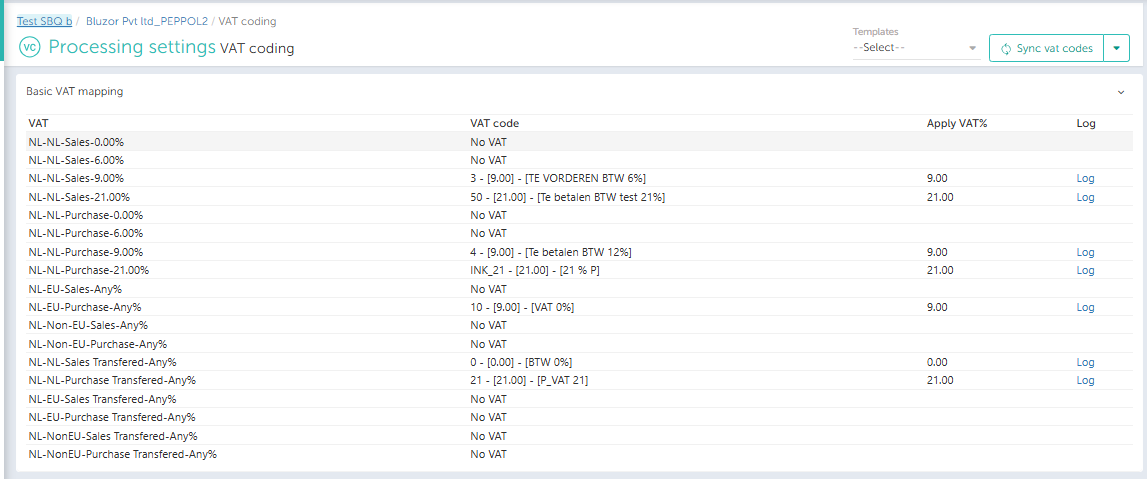Click the VAT code column header
This screenshot has height=479, width=1147.
[494, 123]
